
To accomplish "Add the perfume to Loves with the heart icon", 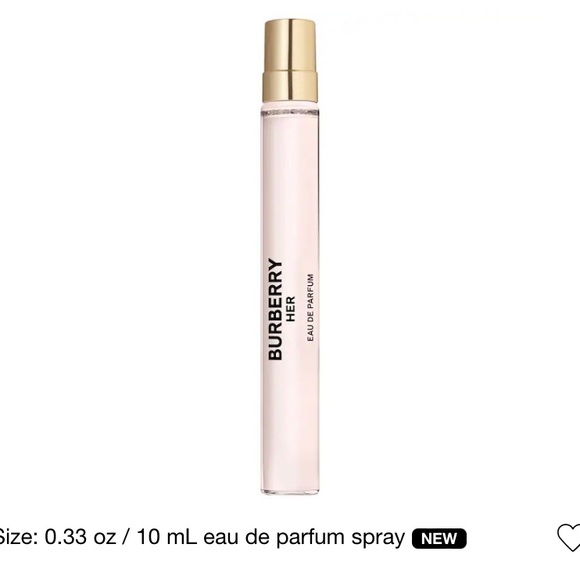I will 570,538.
